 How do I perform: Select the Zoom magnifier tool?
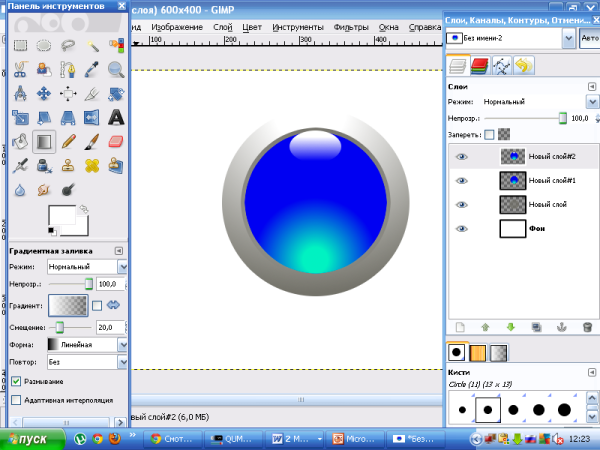pos(116,69)
